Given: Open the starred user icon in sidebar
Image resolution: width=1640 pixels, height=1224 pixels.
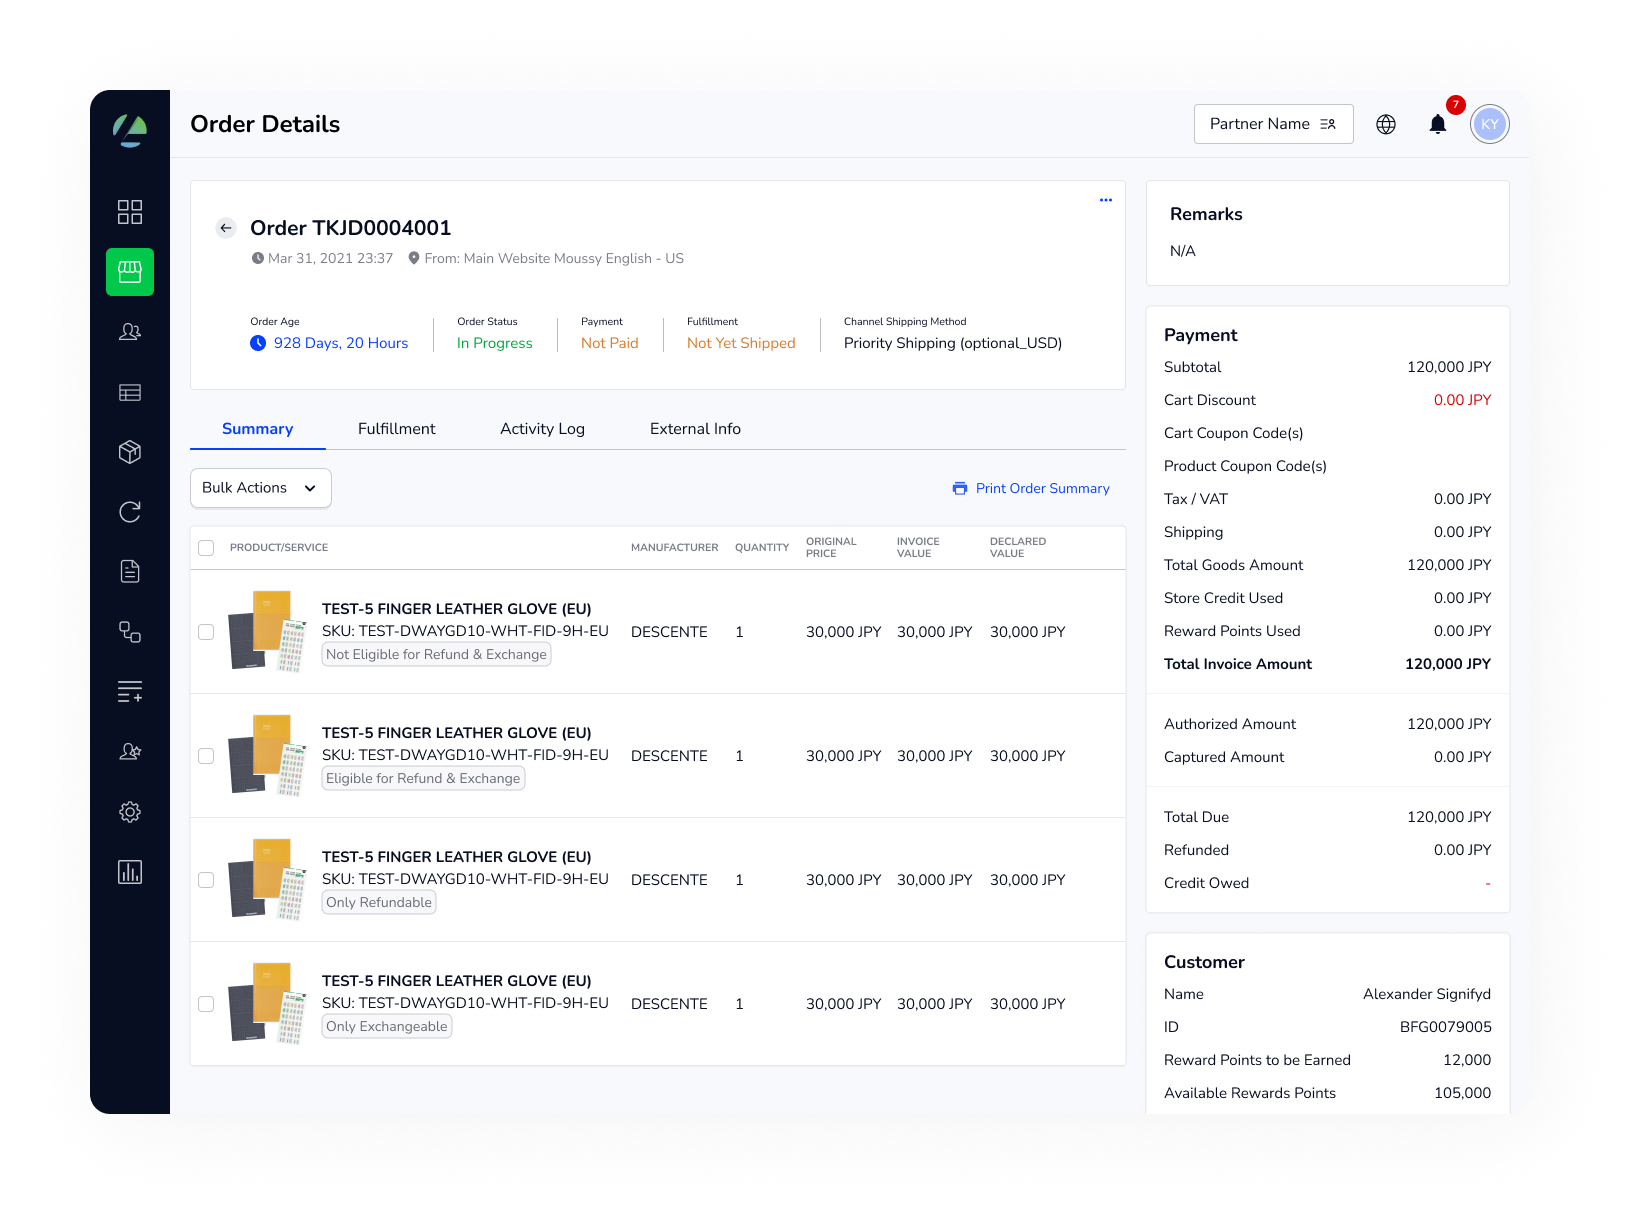Looking at the screenshot, I should tap(130, 752).
